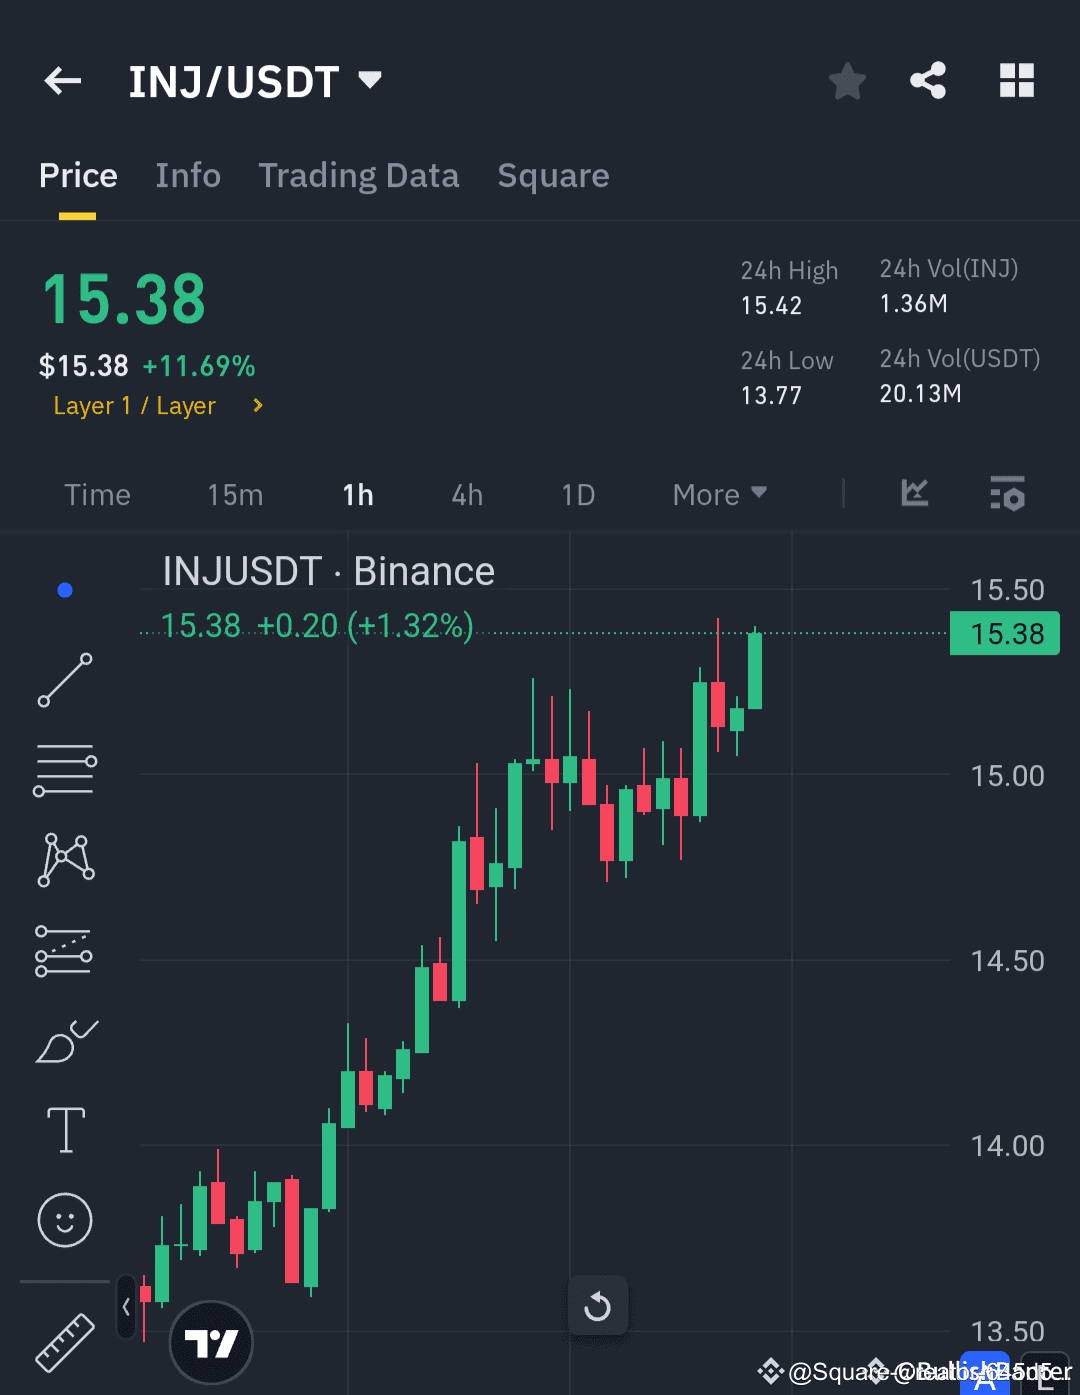The image size is (1080, 1395).
Task: Switch to the Trading Data tab
Action: click(358, 176)
